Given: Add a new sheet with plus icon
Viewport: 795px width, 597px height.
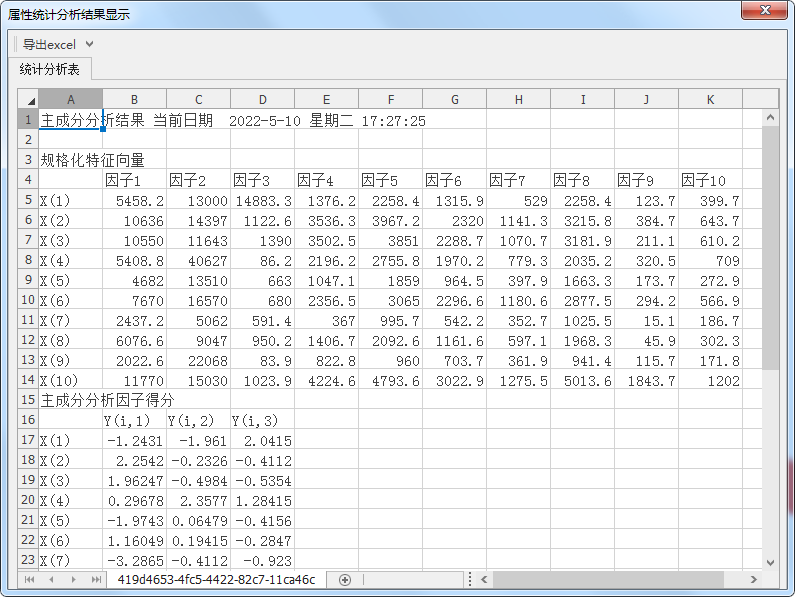Looking at the screenshot, I should pos(345,580).
